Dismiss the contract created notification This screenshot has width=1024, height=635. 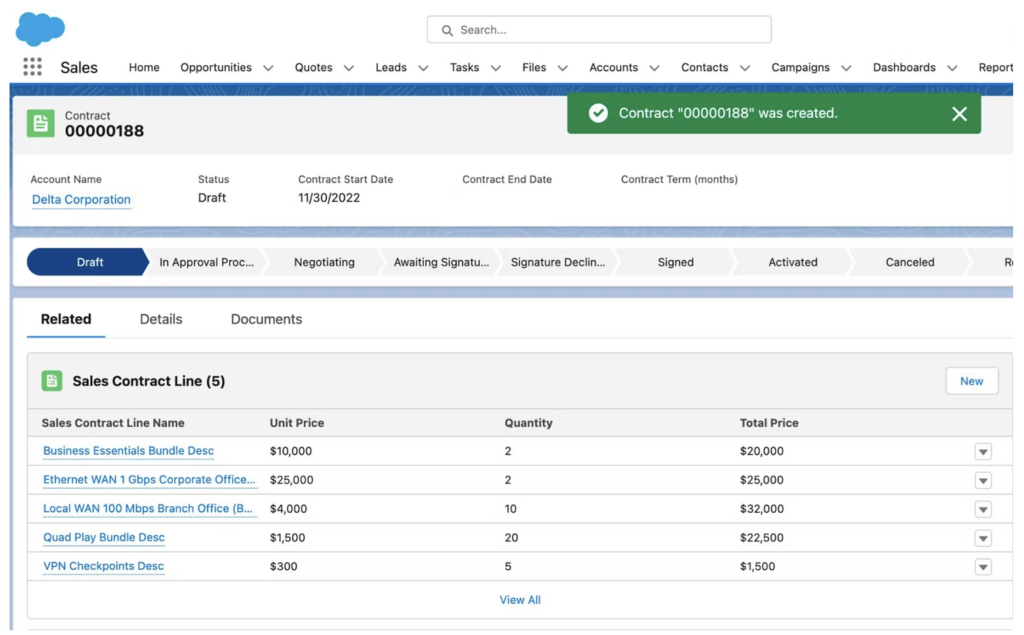click(x=959, y=114)
